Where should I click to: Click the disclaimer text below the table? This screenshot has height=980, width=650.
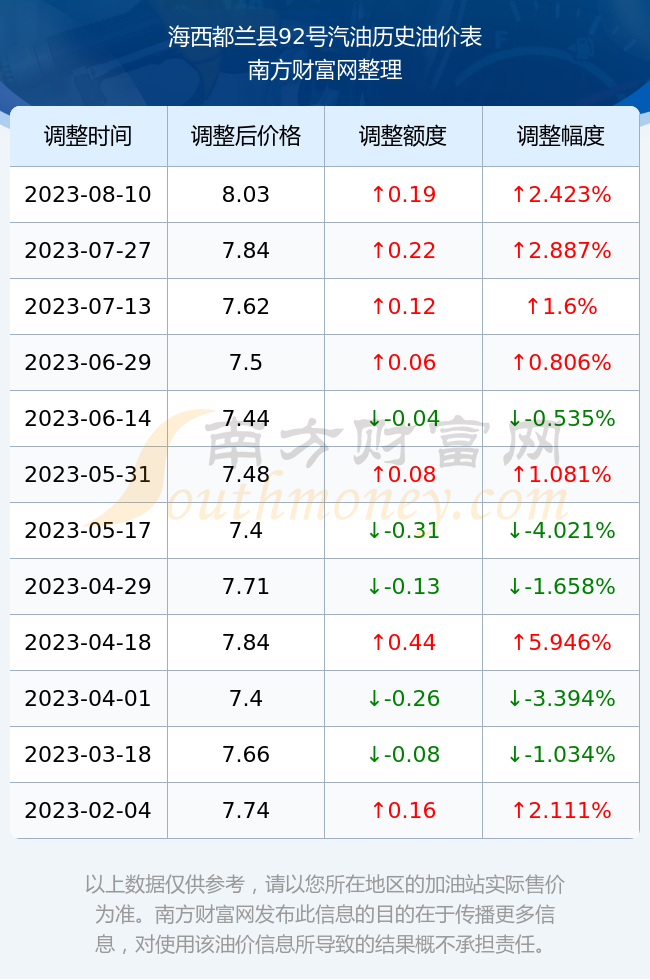(324, 914)
